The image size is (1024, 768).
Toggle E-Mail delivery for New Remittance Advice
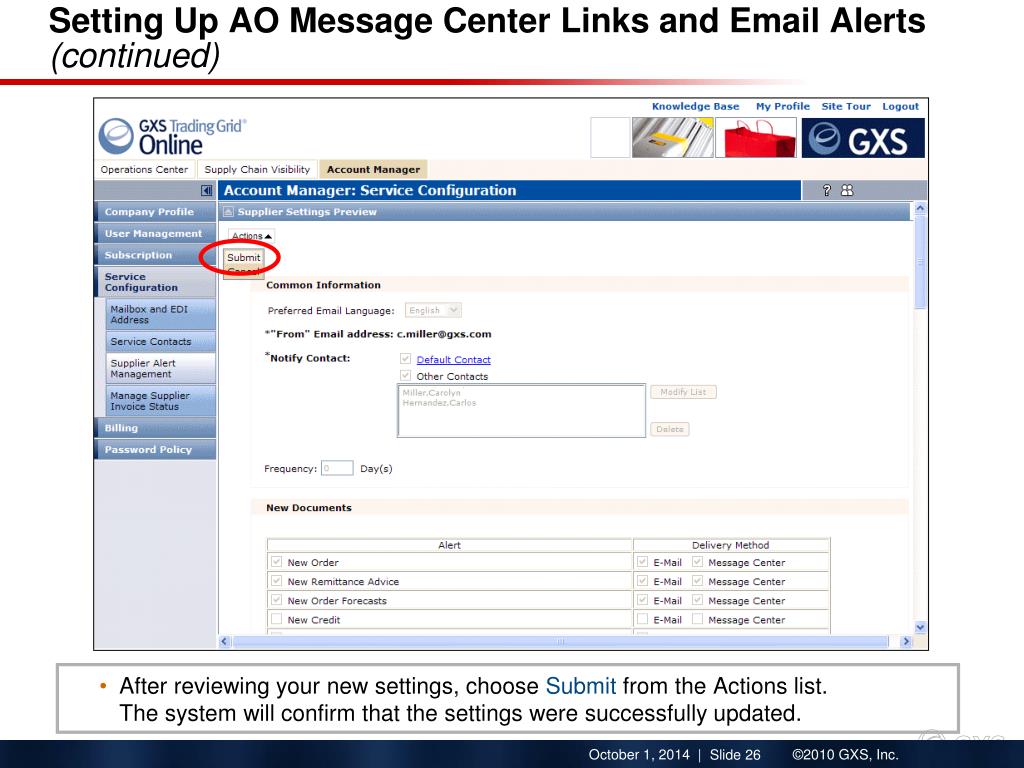[x=643, y=581]
